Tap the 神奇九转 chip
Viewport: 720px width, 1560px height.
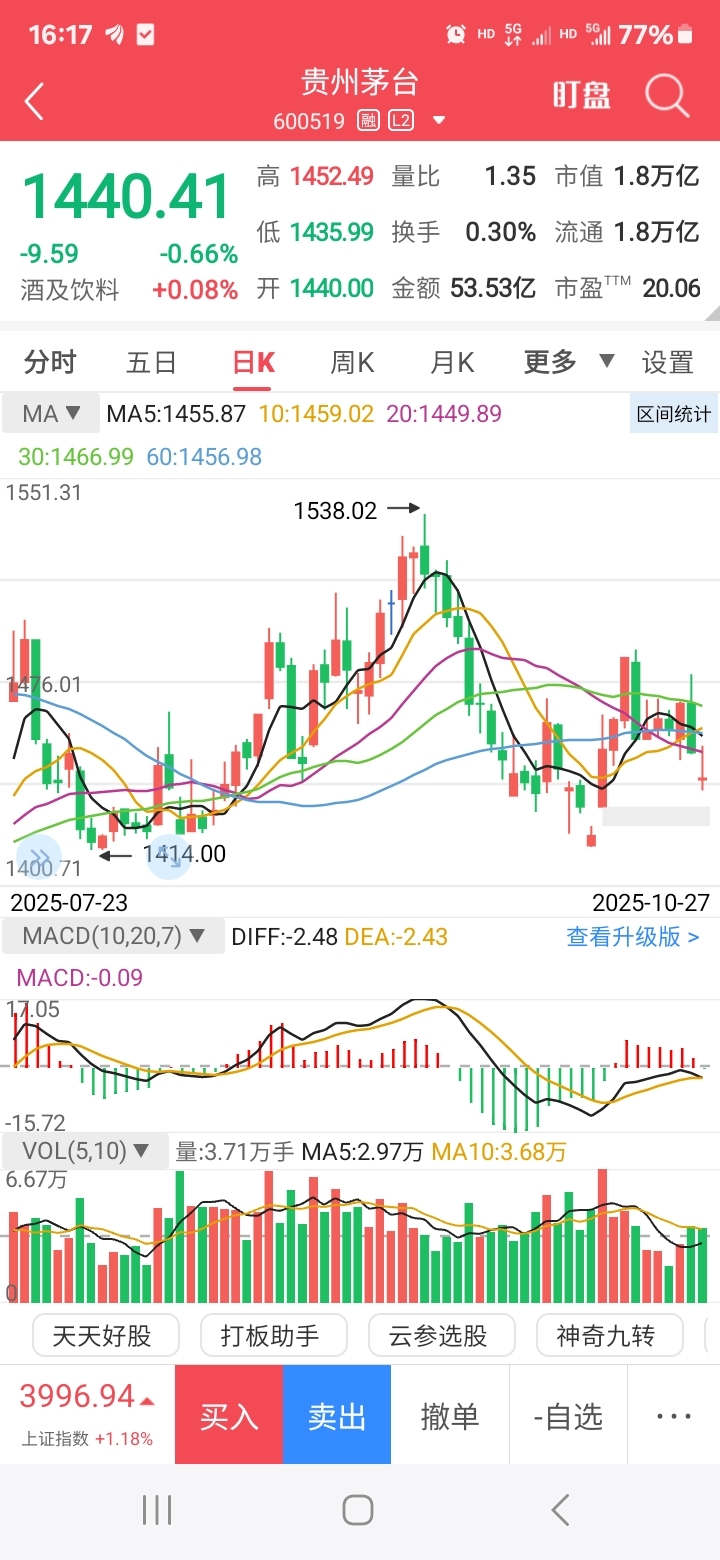pyautogui.click(x=610, y=1335)
